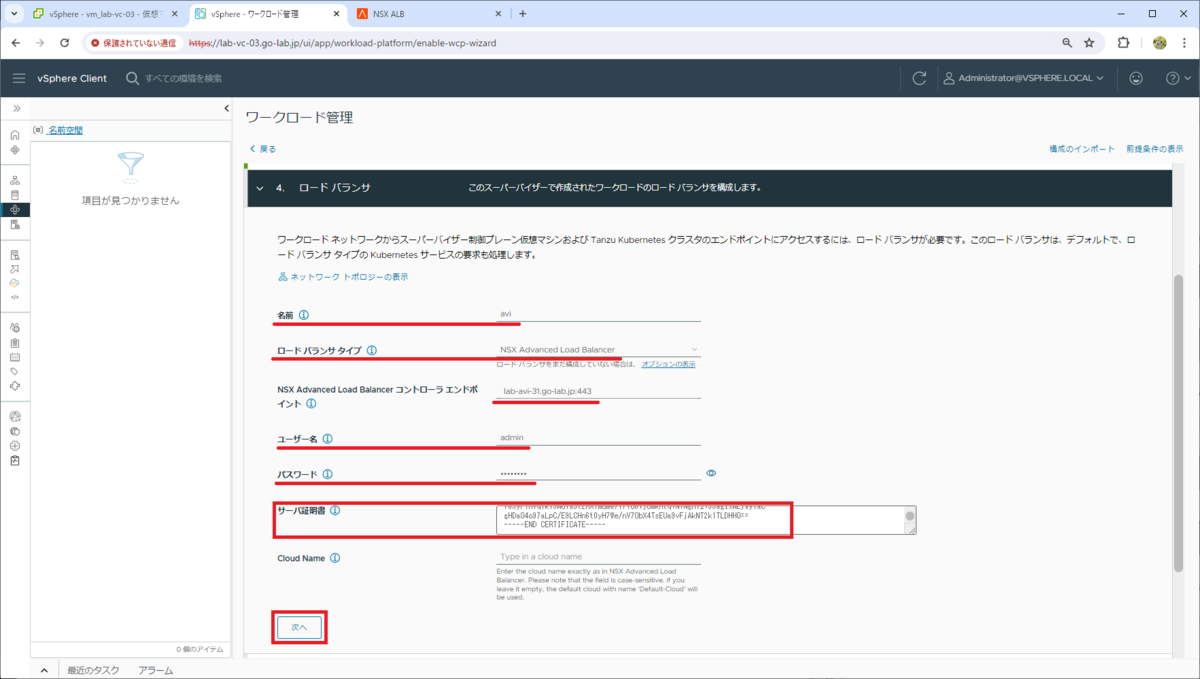This screenshot has width=1200, height=679.
Task: Open the browser extensions puzzle icon
Action: [1123, 43]
